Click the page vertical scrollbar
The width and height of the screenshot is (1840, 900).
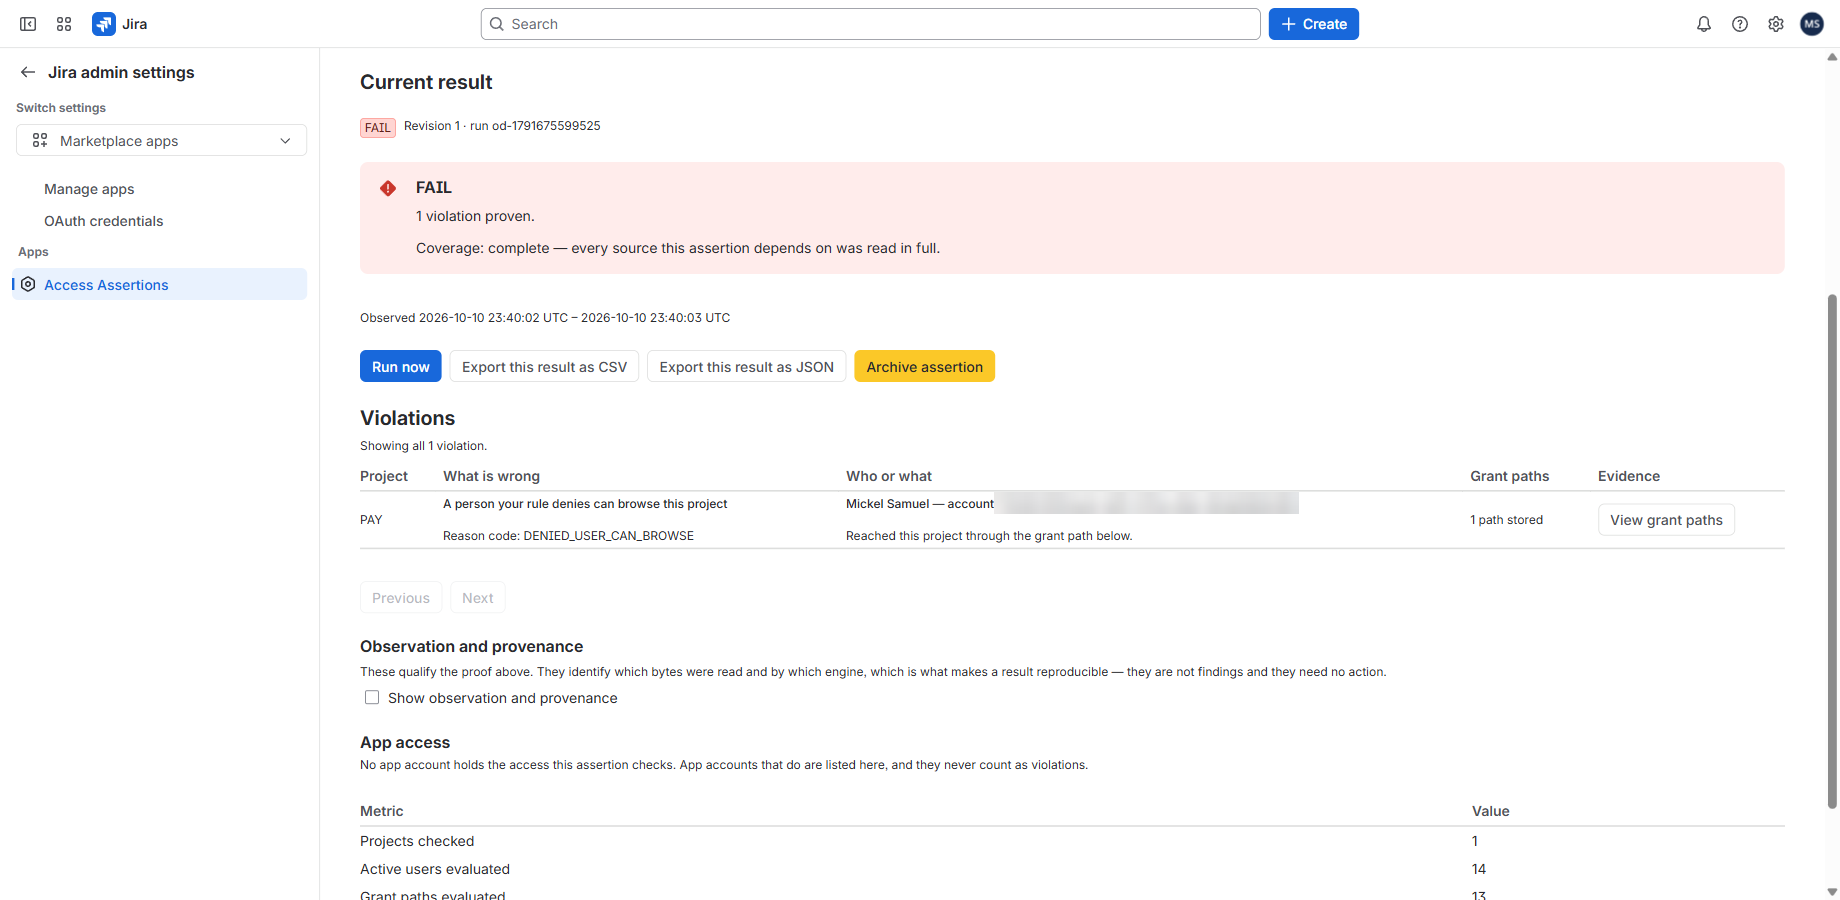click(1832, 550)
